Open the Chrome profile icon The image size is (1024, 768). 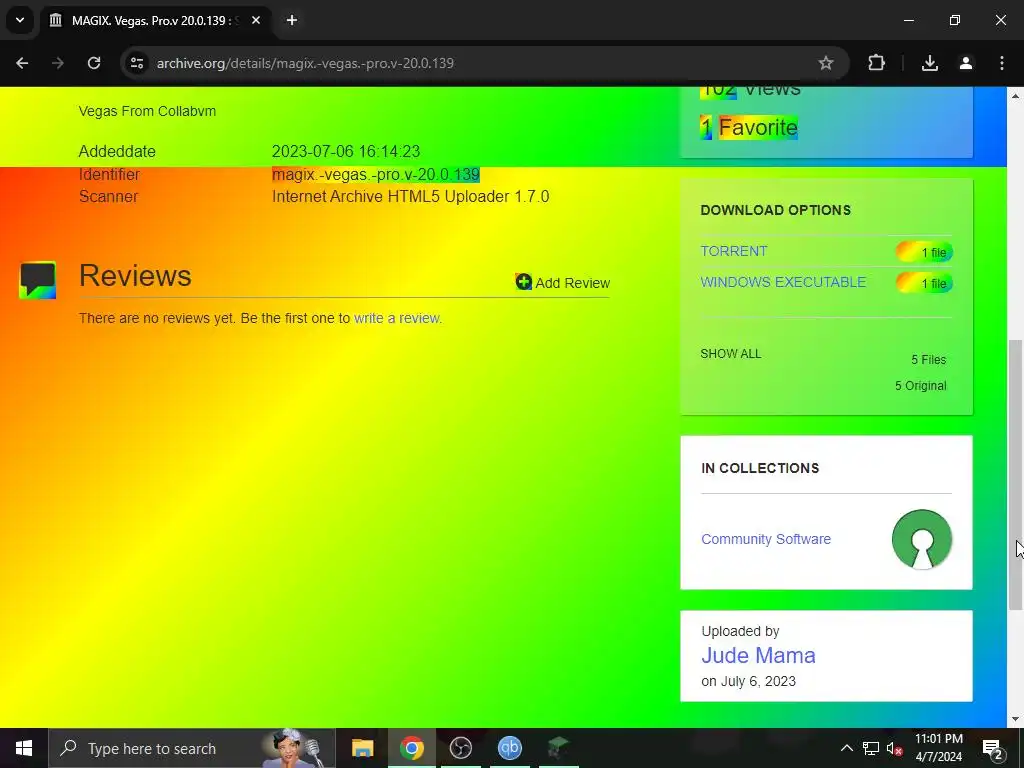(966, 63)
